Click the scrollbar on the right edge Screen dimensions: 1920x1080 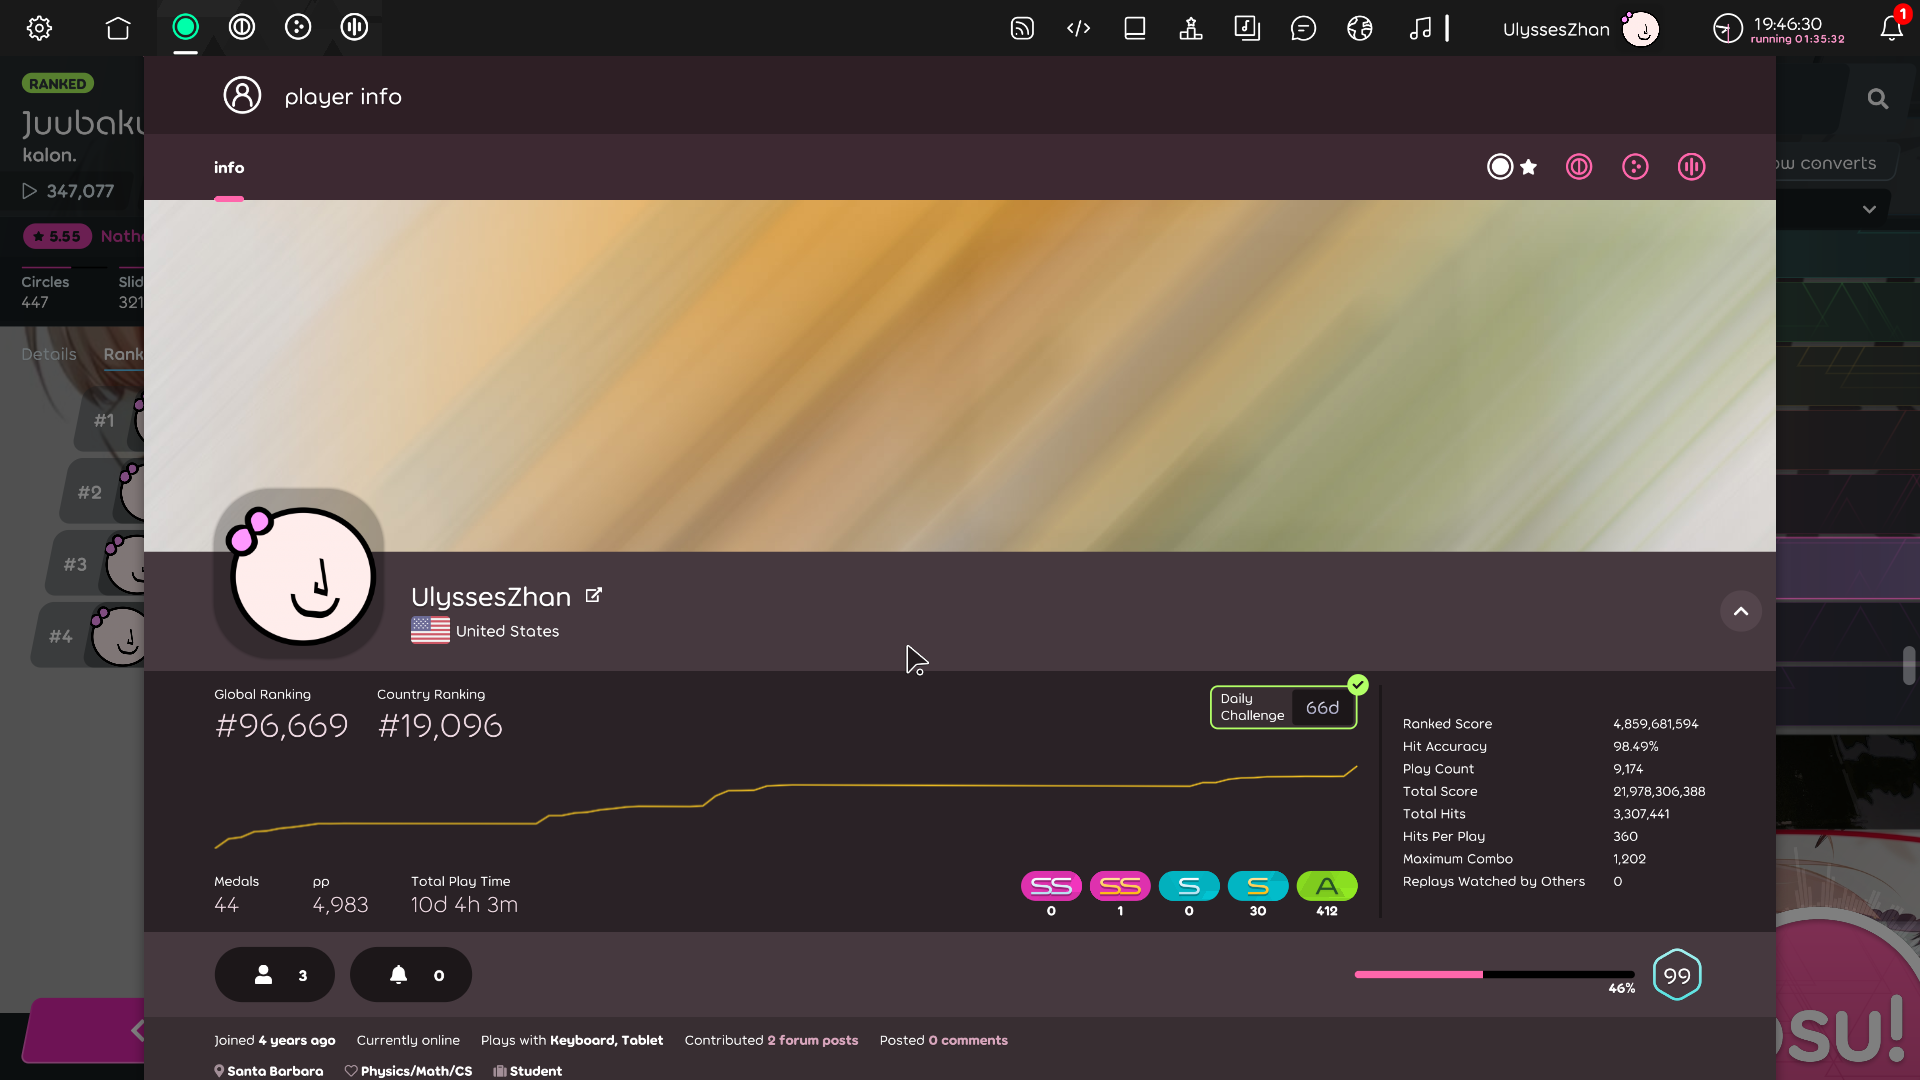1910,665
